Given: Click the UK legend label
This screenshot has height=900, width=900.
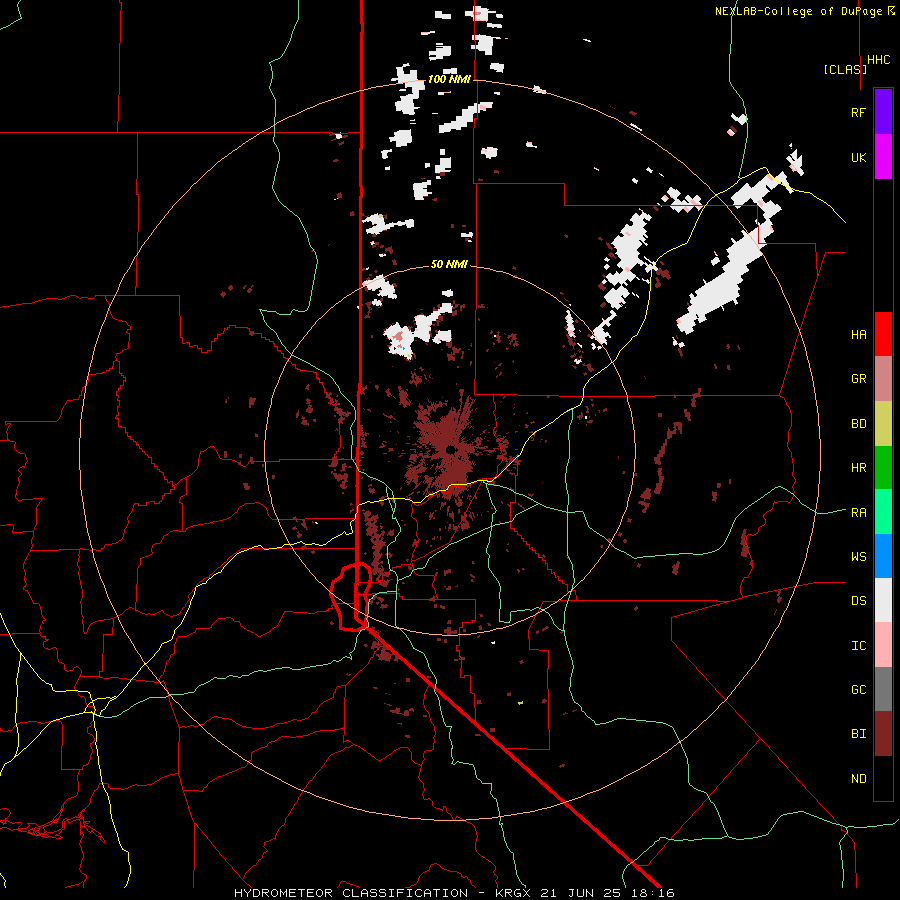Looking at the screenshot, I should click(x=858, y=157).
